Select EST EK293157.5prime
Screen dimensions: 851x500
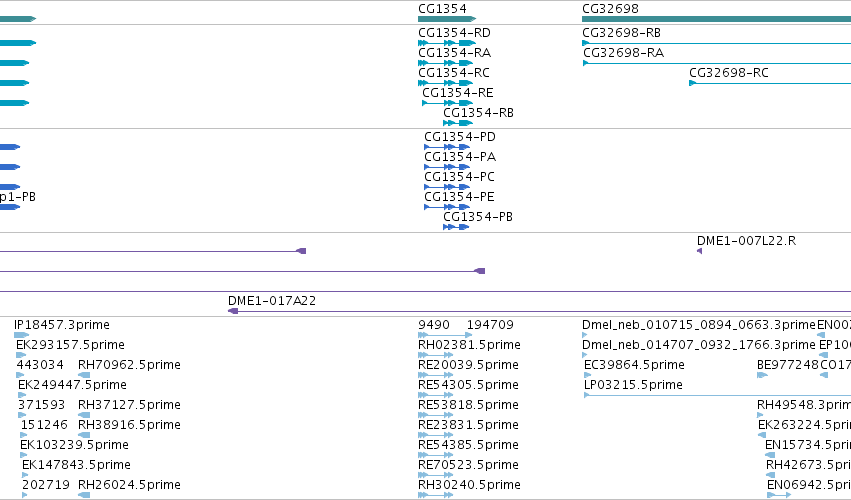tap(70, 345)
